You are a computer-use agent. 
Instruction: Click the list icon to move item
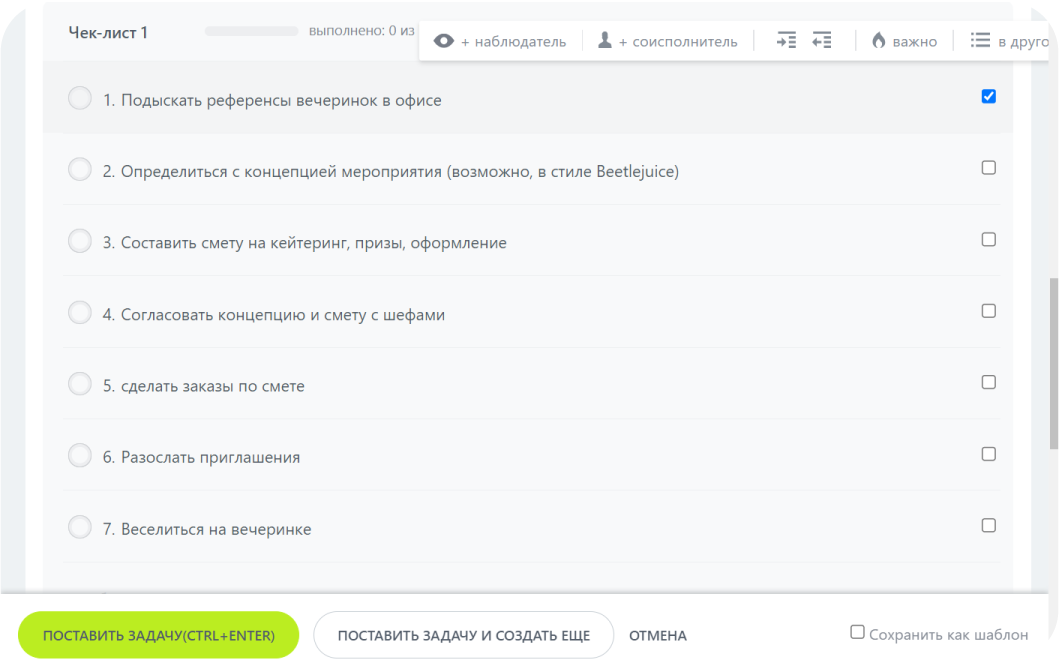pos(980,41)
